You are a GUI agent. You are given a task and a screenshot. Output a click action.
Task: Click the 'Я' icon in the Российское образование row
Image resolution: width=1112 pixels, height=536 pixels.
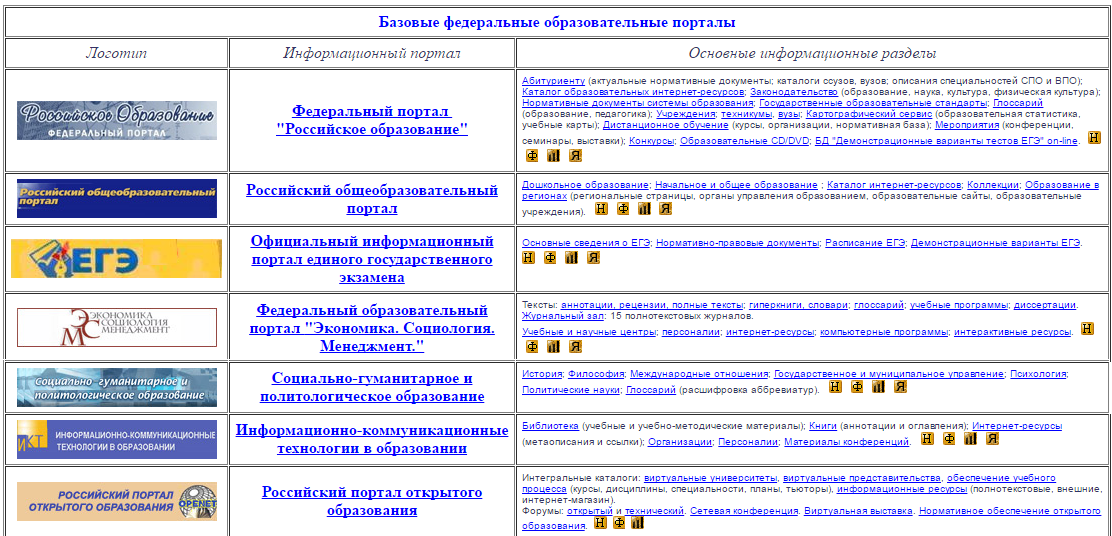(x=575, y=155)
